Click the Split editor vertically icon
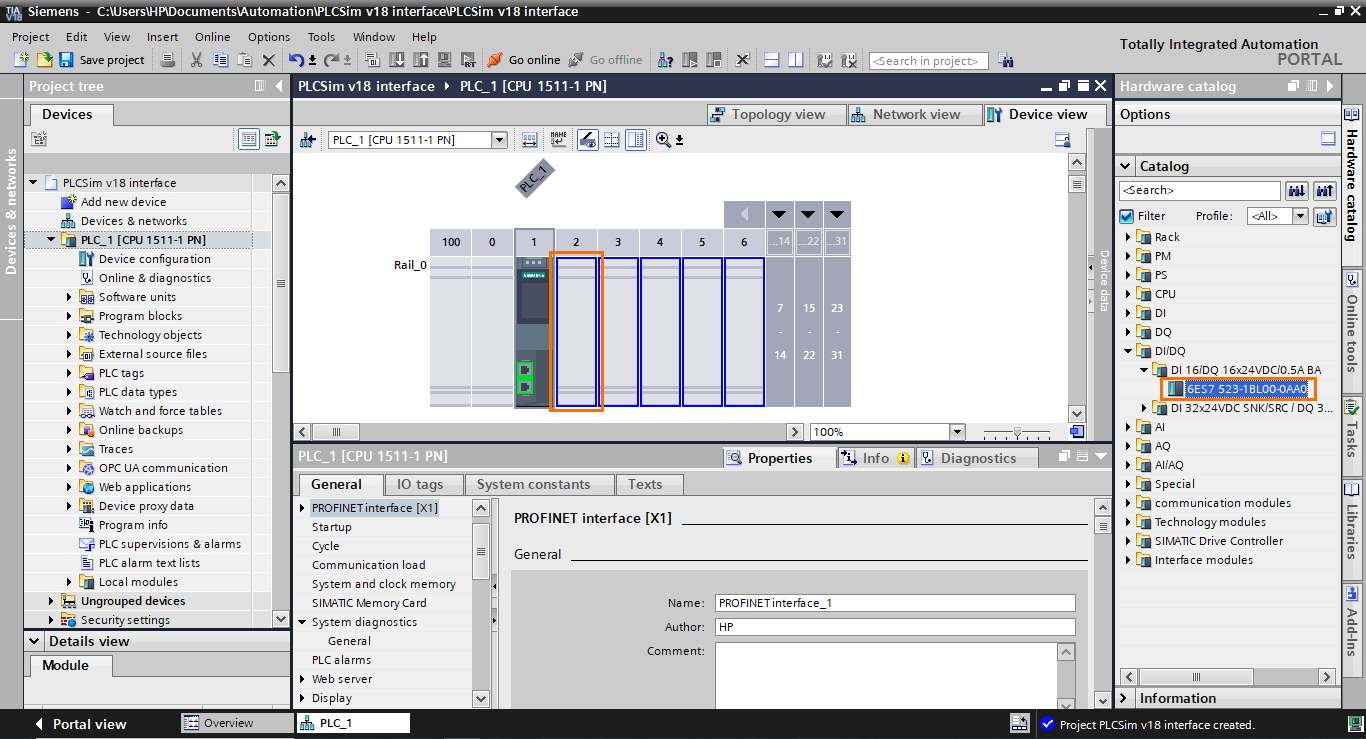1366x739 pixels. click(795, 60)
